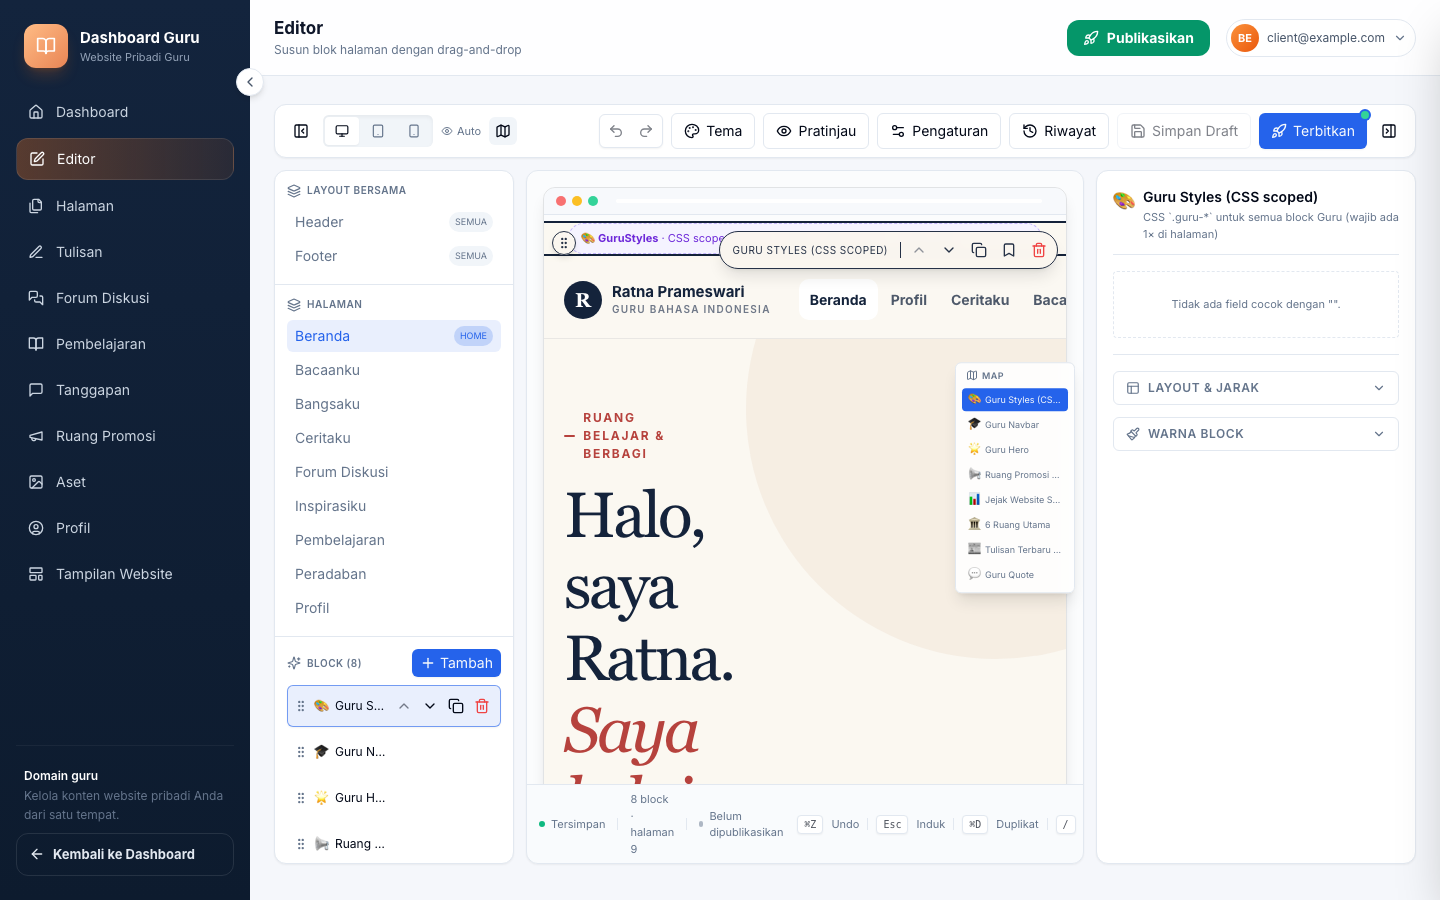Click Simpan Draft button

pyautogui.click(x=1184, y=131)
